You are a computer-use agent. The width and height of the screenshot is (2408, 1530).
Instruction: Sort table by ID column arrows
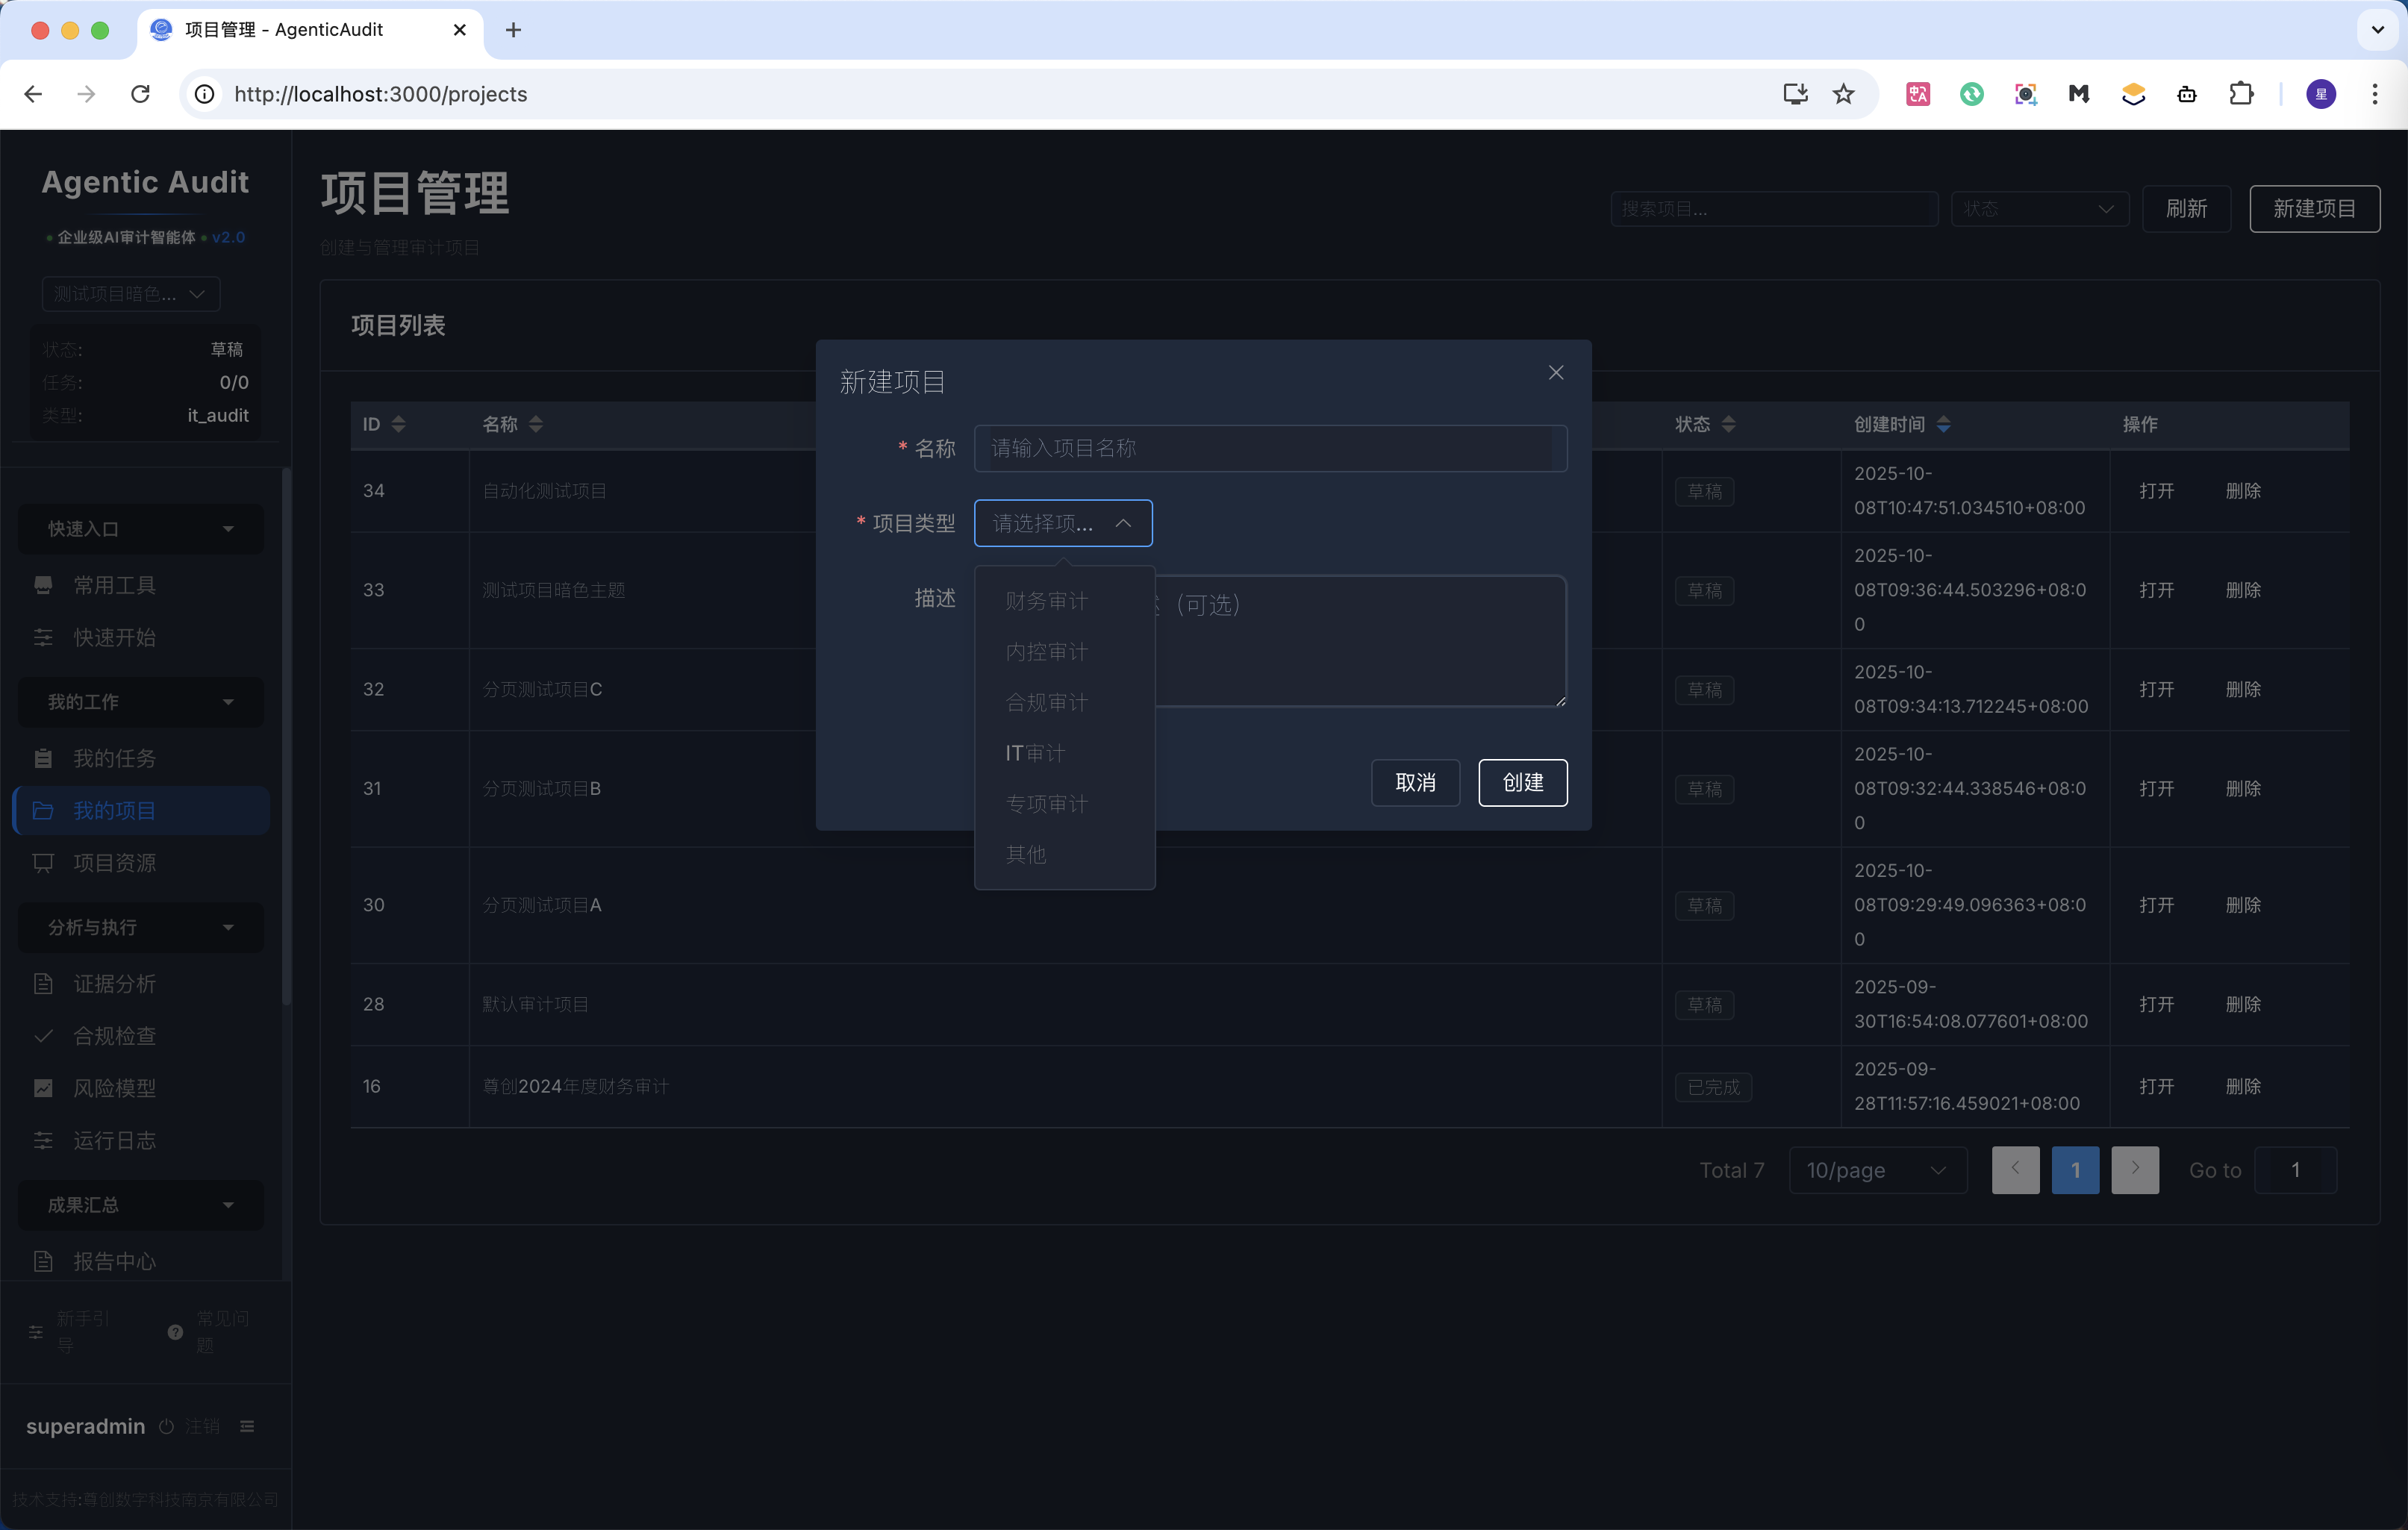tap(399, 424)
